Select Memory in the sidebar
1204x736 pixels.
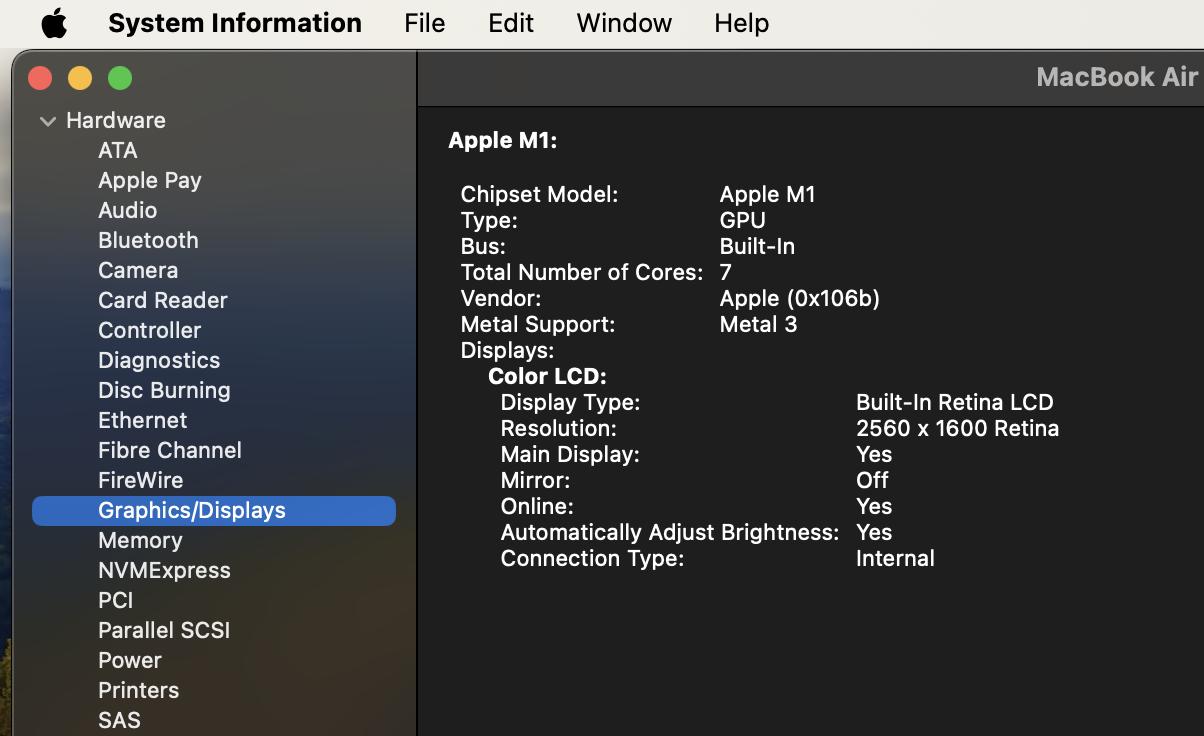[140, 540]
